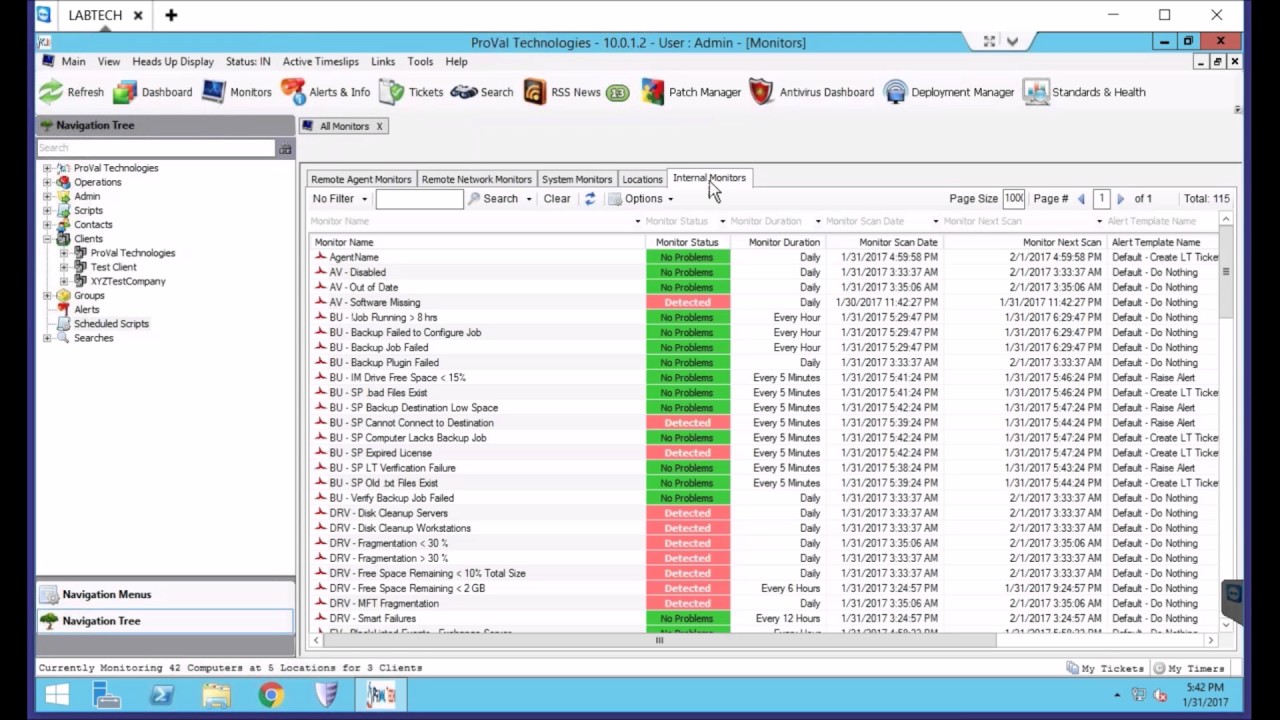Click the Page Size field
This screenshot has width=1280, height=720.
[1014, 198]
